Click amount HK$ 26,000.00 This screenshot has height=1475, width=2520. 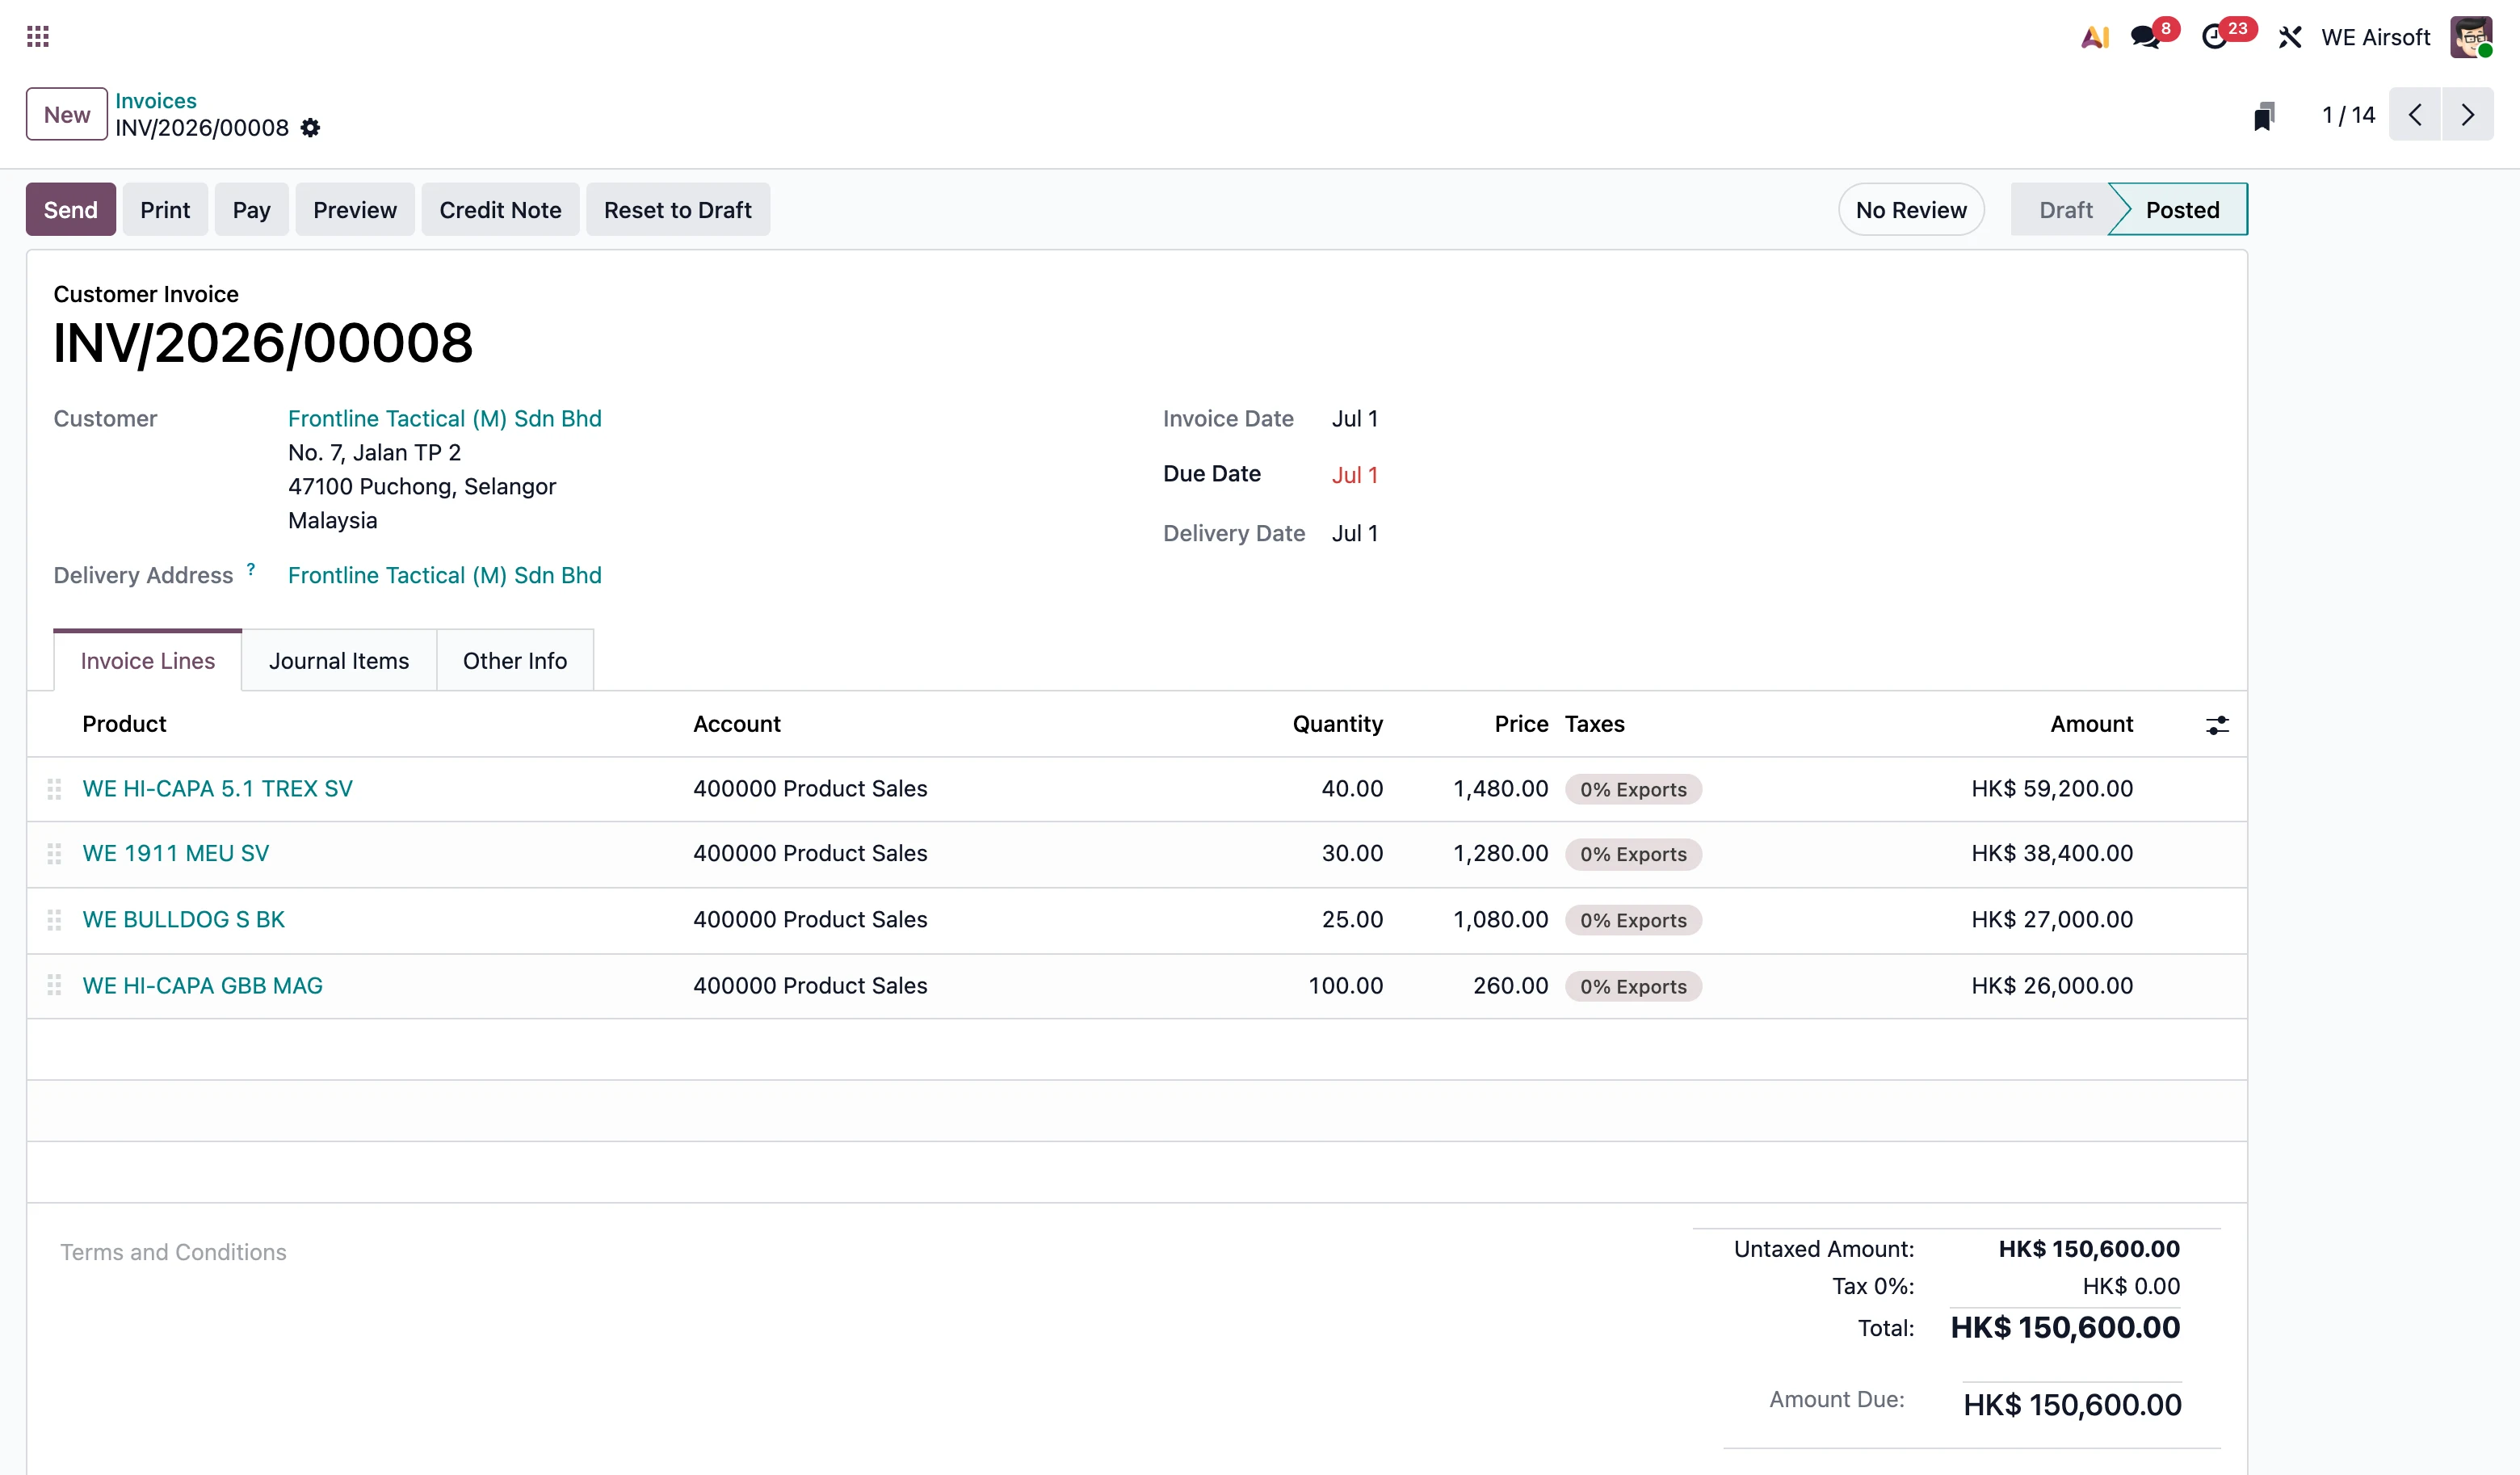[x=2052, y=985]
